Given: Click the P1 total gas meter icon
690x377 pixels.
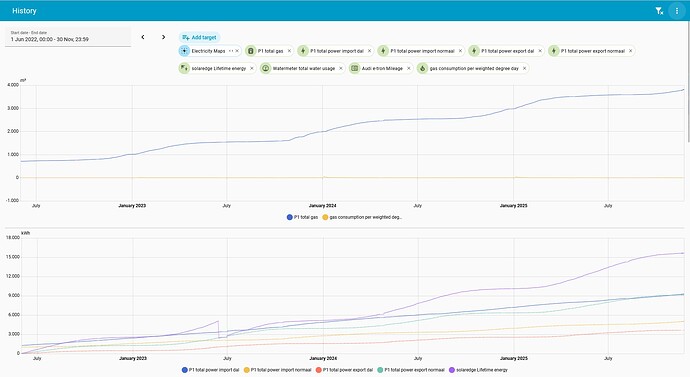Looking at the screenshot, I should click(x=250, y=51).
